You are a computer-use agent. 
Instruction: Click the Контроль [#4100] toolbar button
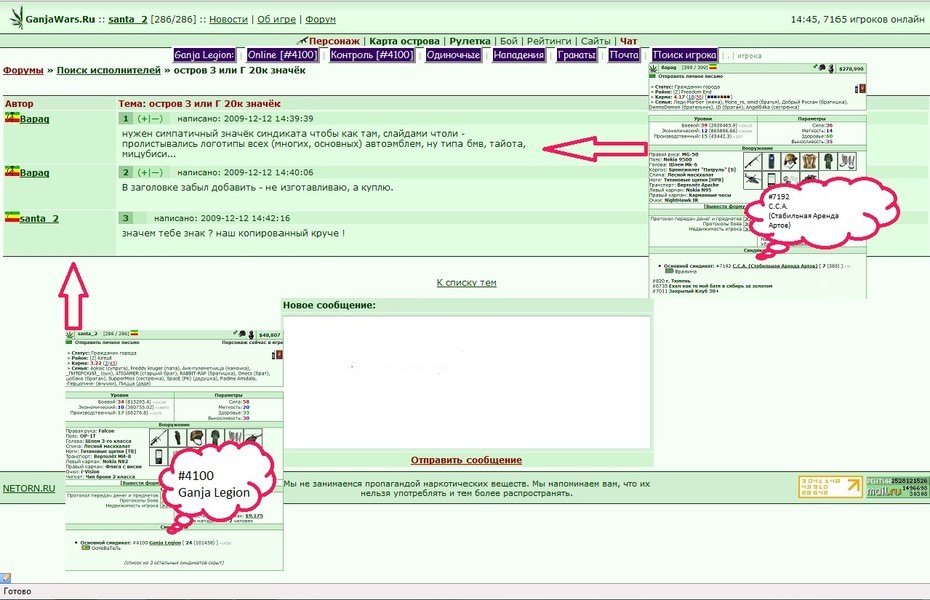point(371,55)
